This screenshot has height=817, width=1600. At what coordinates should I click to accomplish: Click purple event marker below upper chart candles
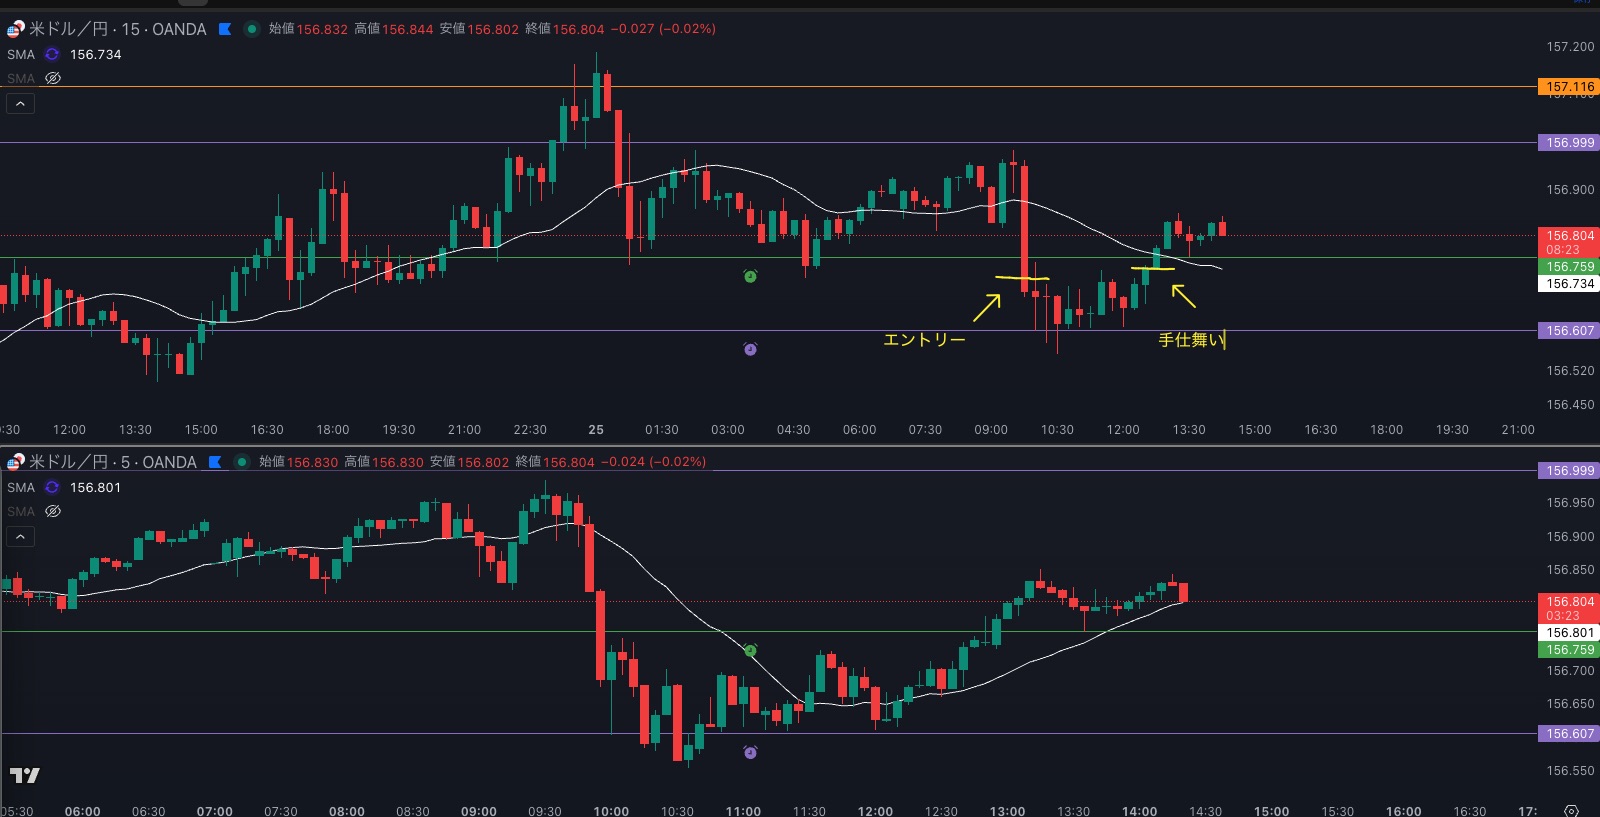tap(750, 349)
